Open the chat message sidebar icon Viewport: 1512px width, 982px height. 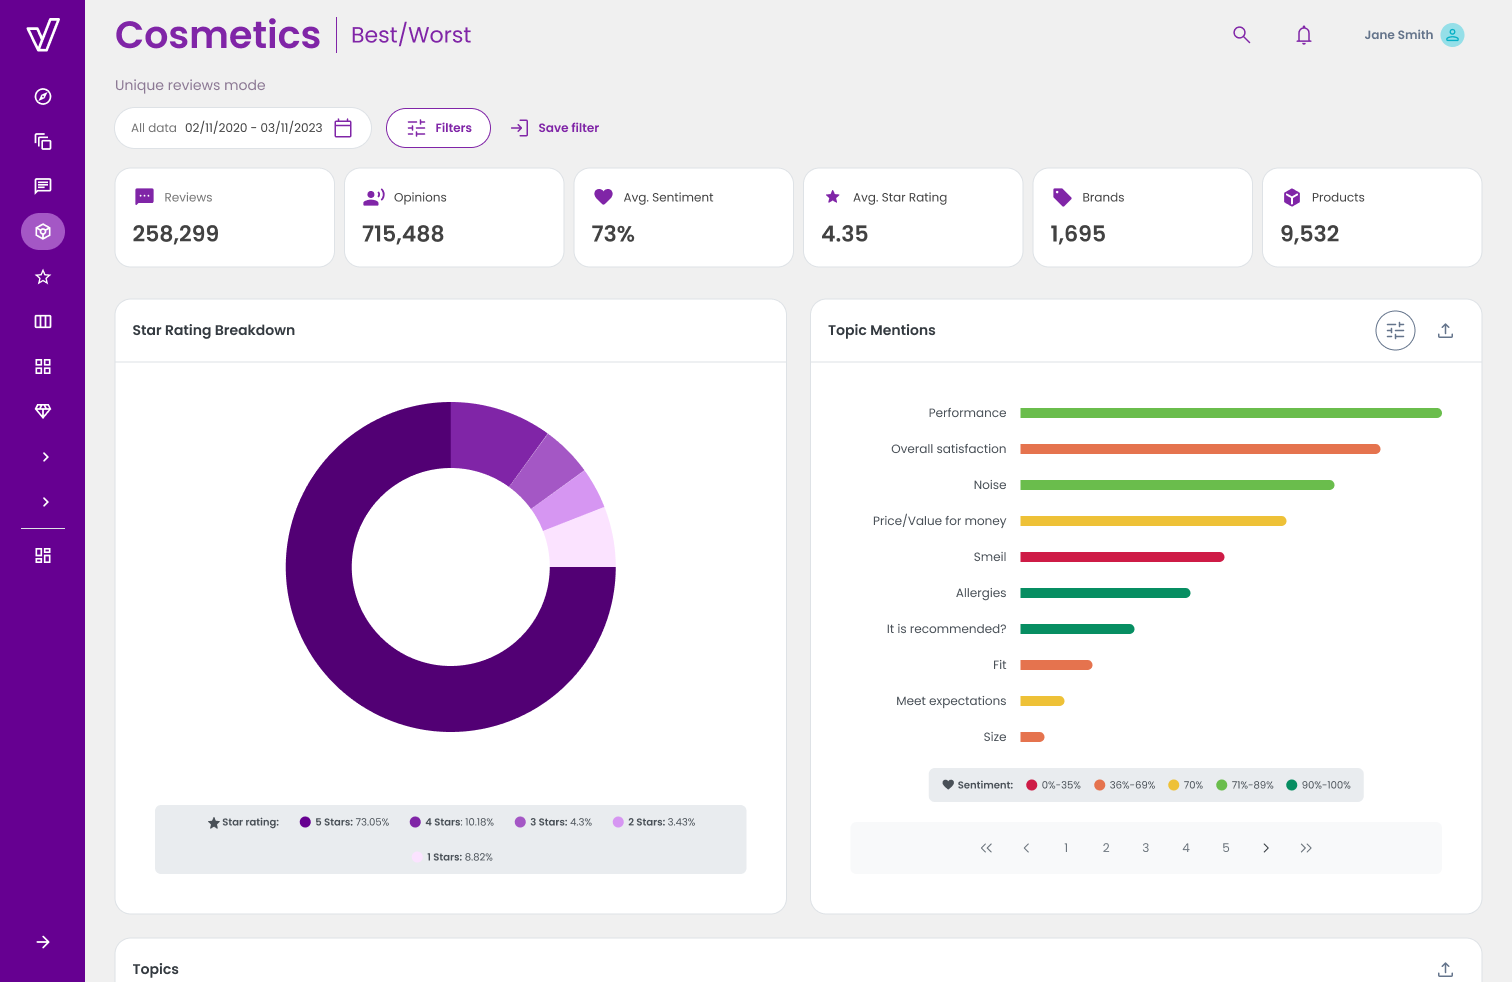pos(43,186)
